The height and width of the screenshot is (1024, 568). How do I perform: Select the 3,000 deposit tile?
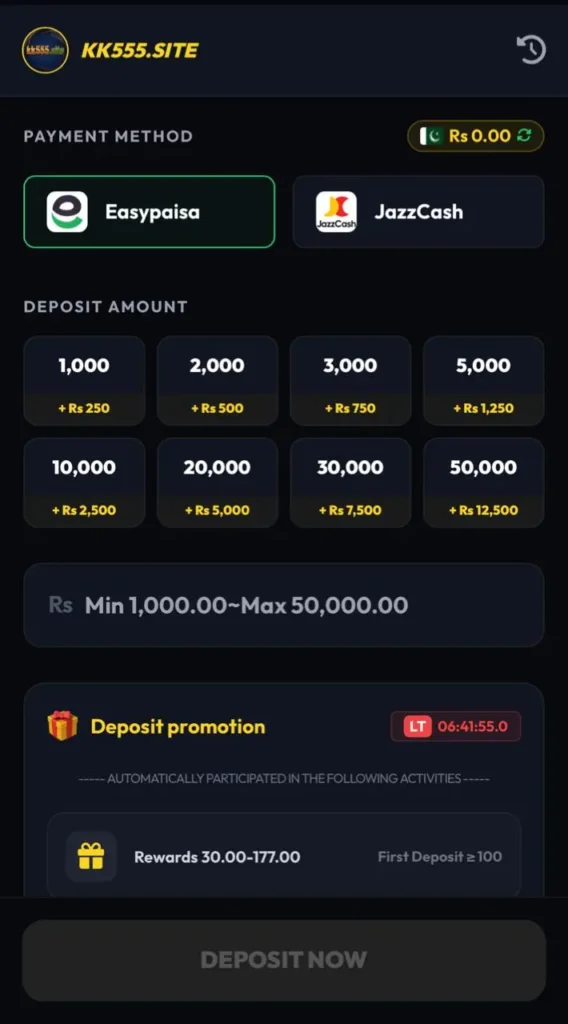click(351, 381)
